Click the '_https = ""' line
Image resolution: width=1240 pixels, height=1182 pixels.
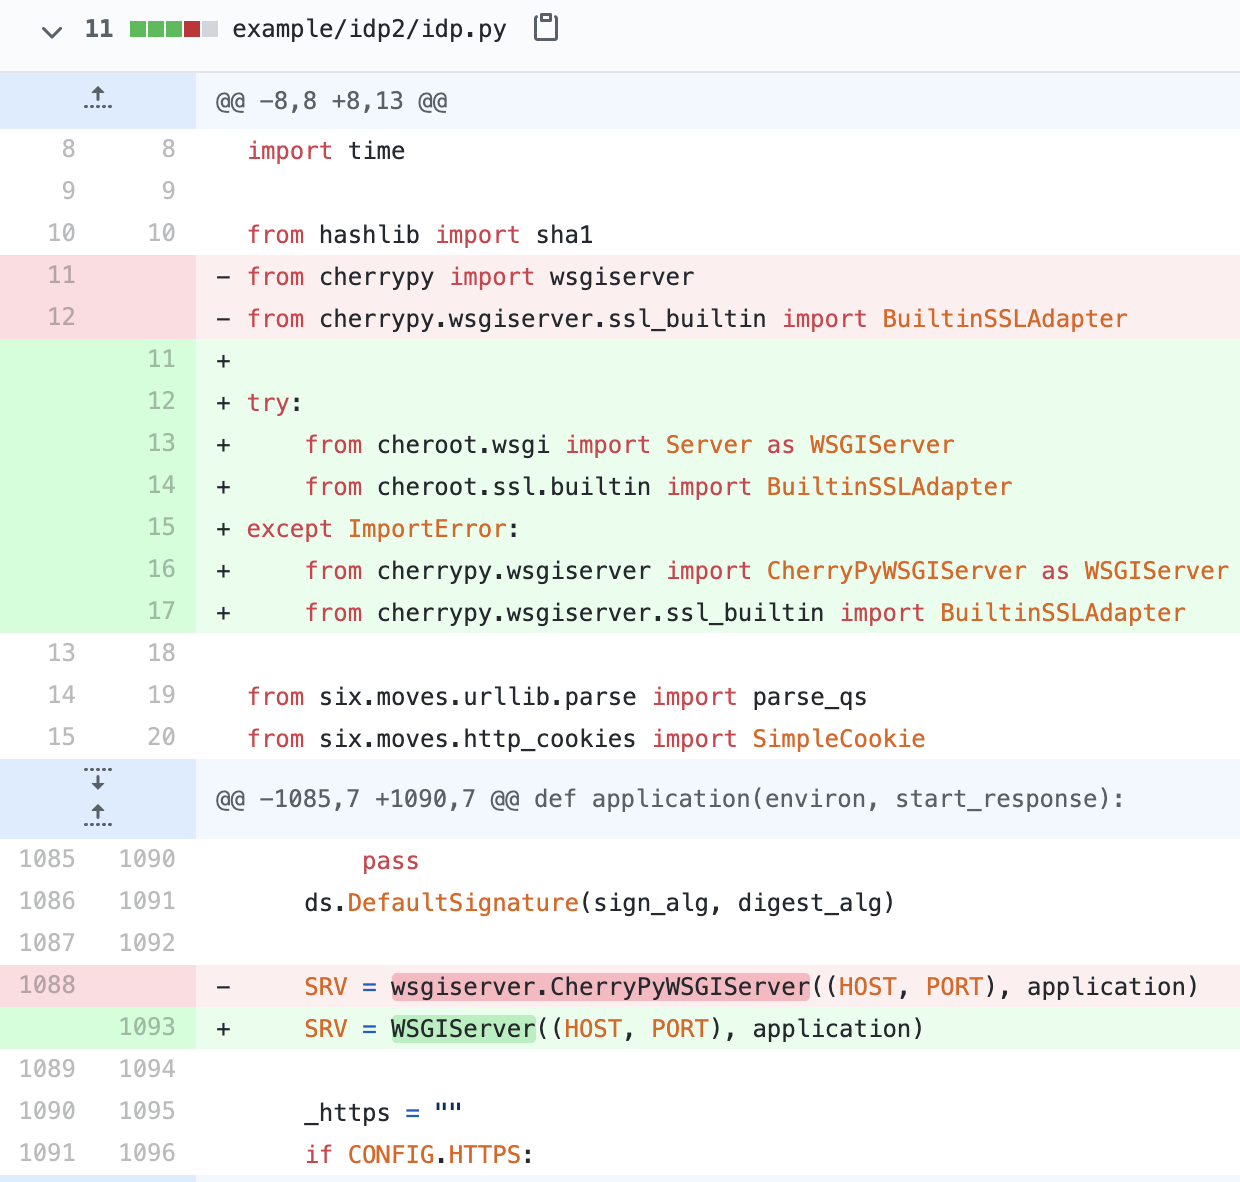(718, 1112)
